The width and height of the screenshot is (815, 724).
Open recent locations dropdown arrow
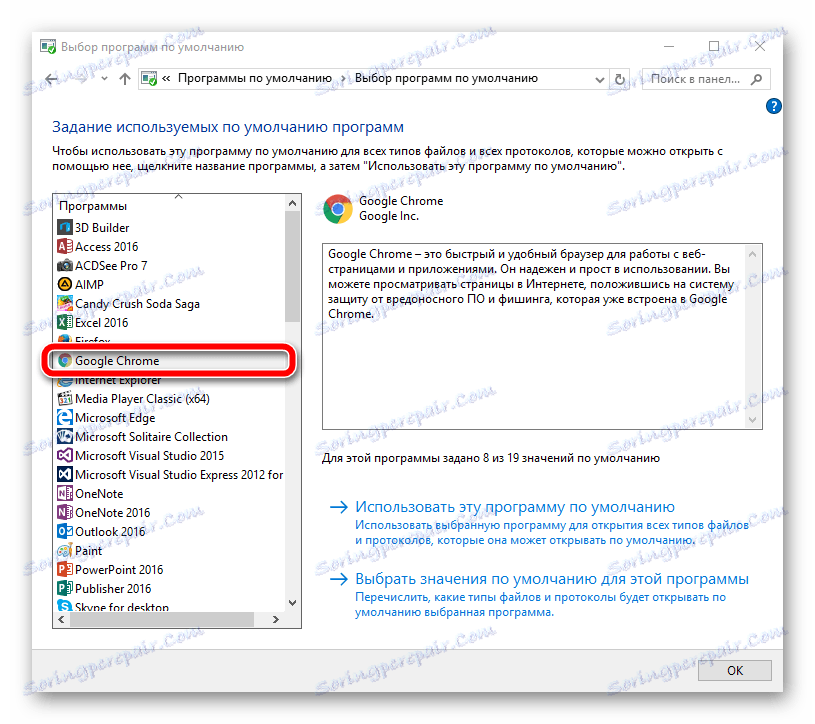point(104,79)
